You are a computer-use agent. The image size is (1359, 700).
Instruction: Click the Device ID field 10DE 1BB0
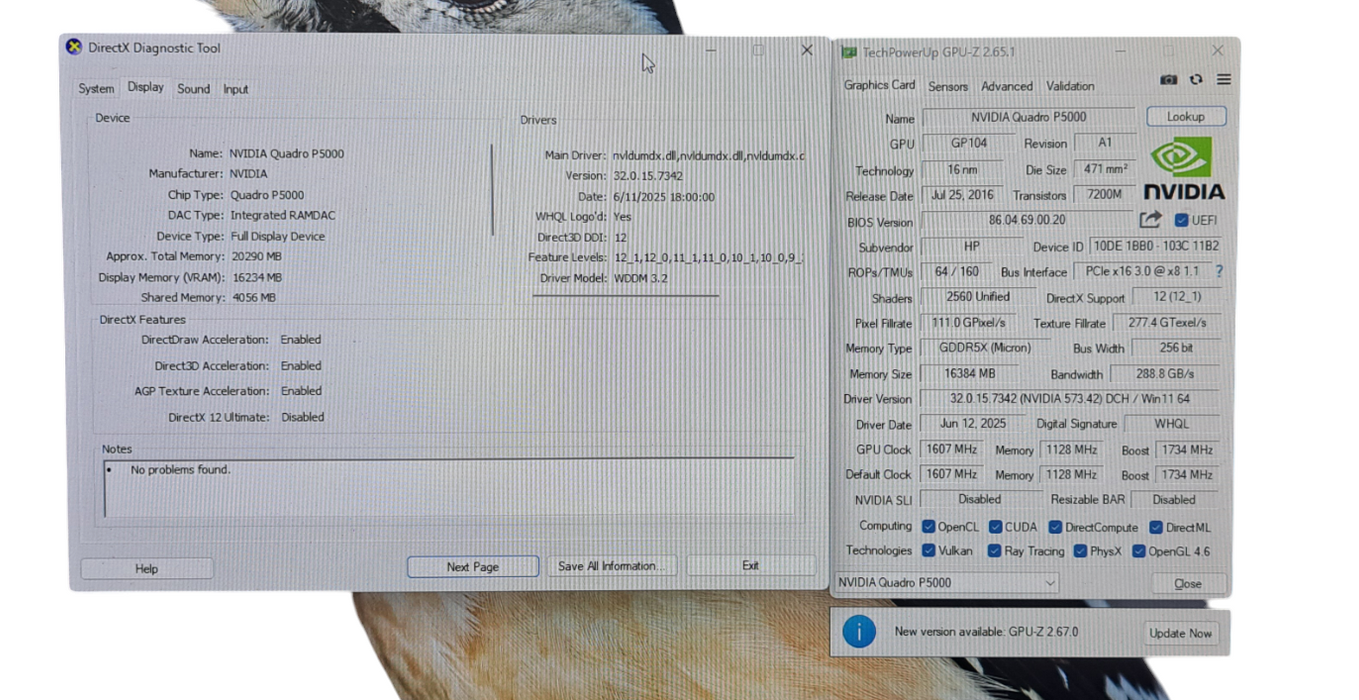click(1155, 246)
